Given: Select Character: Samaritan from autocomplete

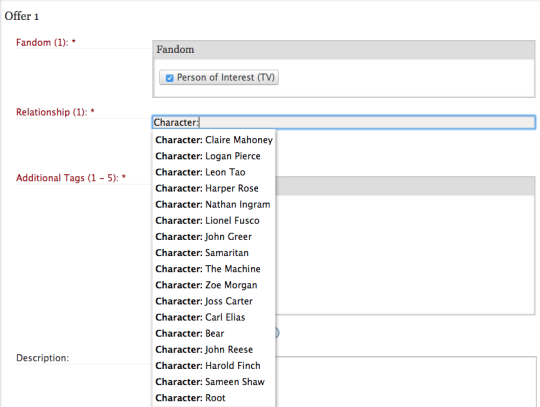Looking at the screenshot, I should (x=214, y=253).
